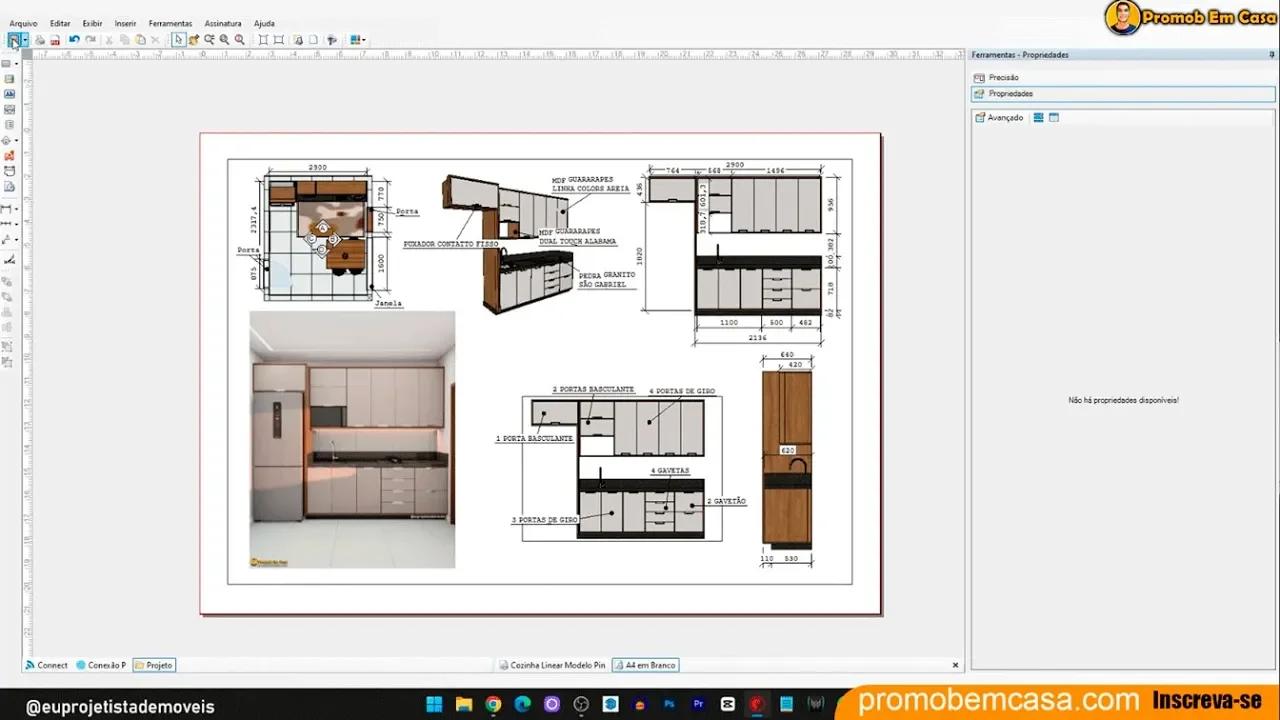Click the Print icon in the toolbar
Image resolution: width=1280 pixels, height=720 pixels.
(41, 40)
